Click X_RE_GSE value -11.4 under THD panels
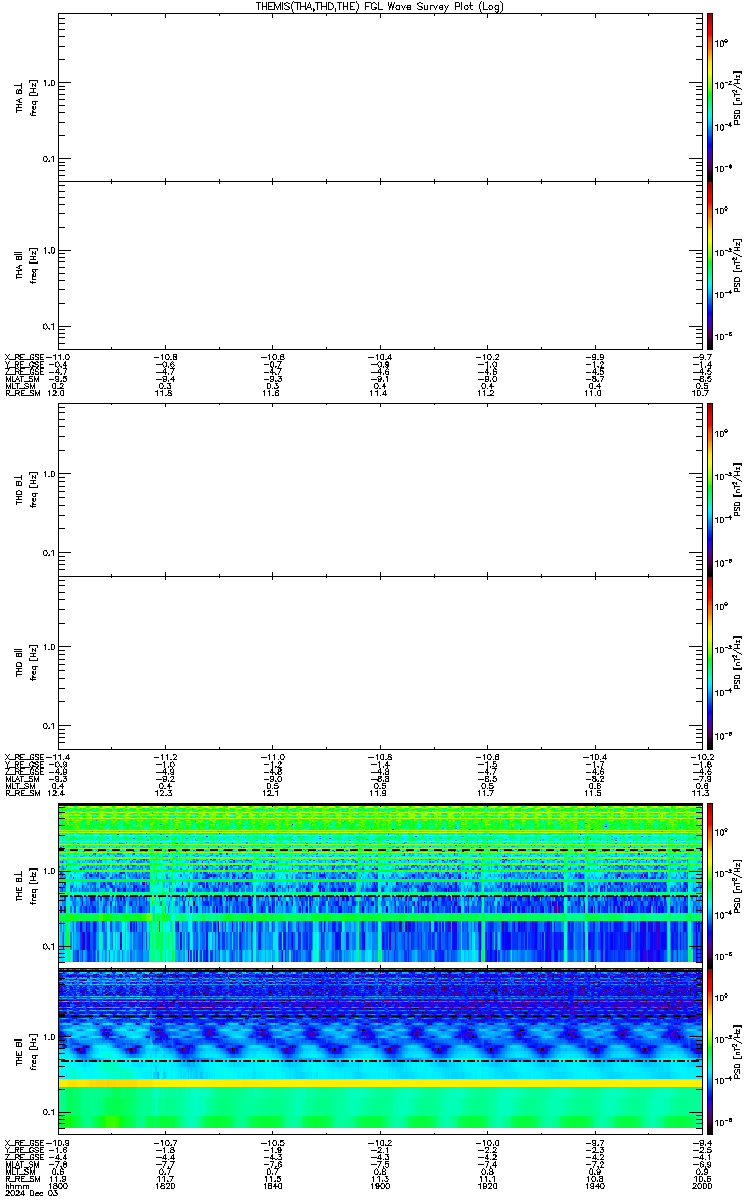750x1200 pixels. pyautogui.click(x=58, y=756)
